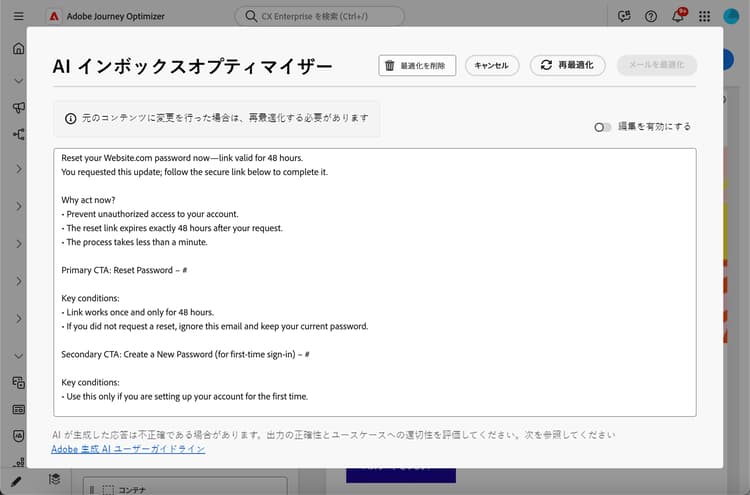
Task: Open the sidebar panel icon below the Use this only line
Action: 19,409
